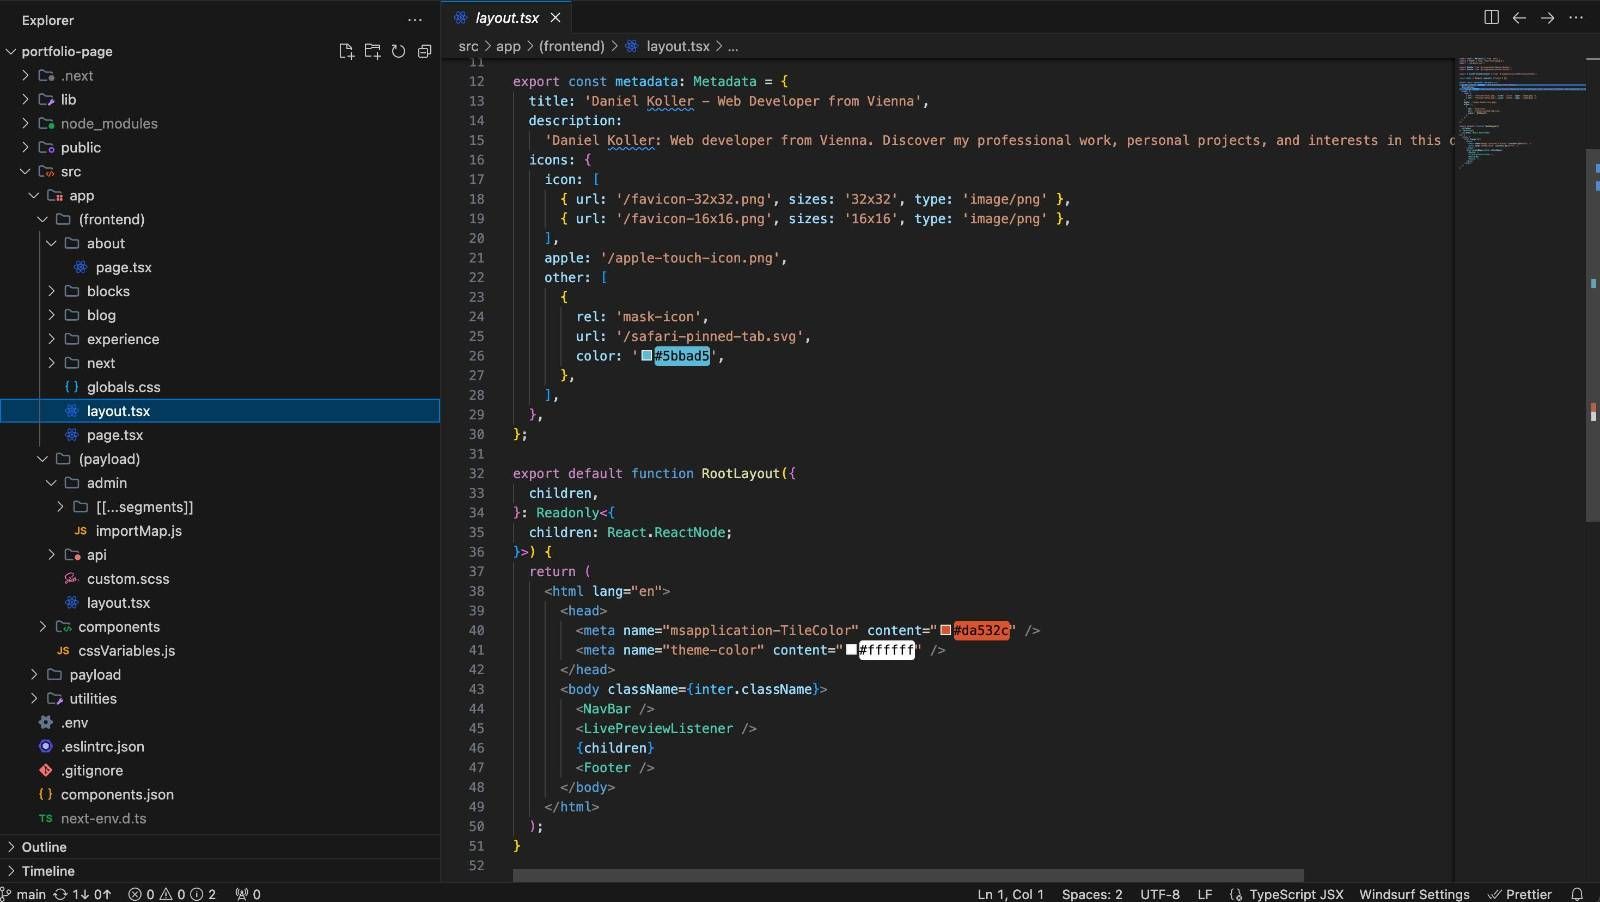
Task: Refresh the Explorer file tree
Action: coord(398,51)
